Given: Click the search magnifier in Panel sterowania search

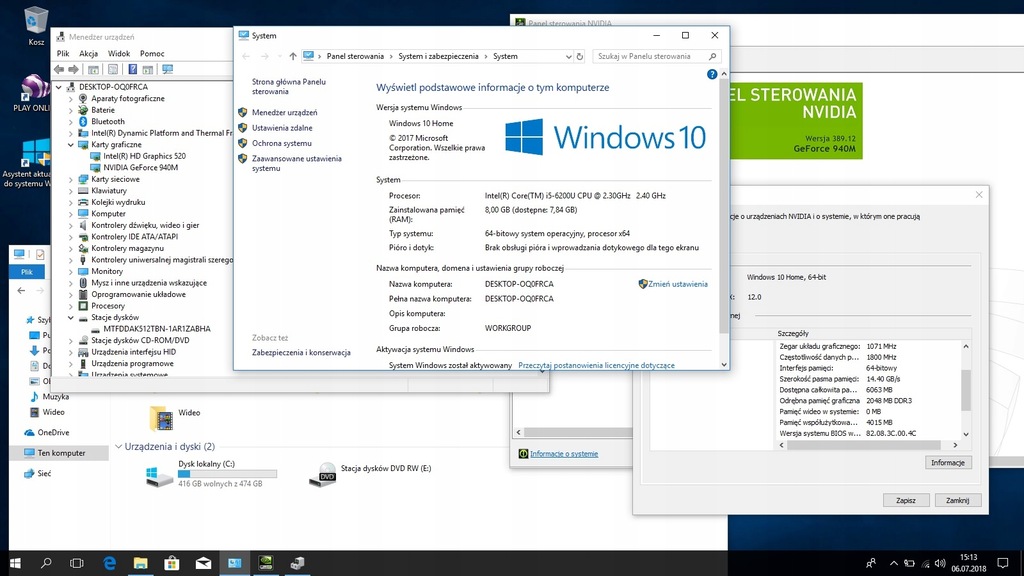Looking at the screenshot, I should click(x=712, y=56).
